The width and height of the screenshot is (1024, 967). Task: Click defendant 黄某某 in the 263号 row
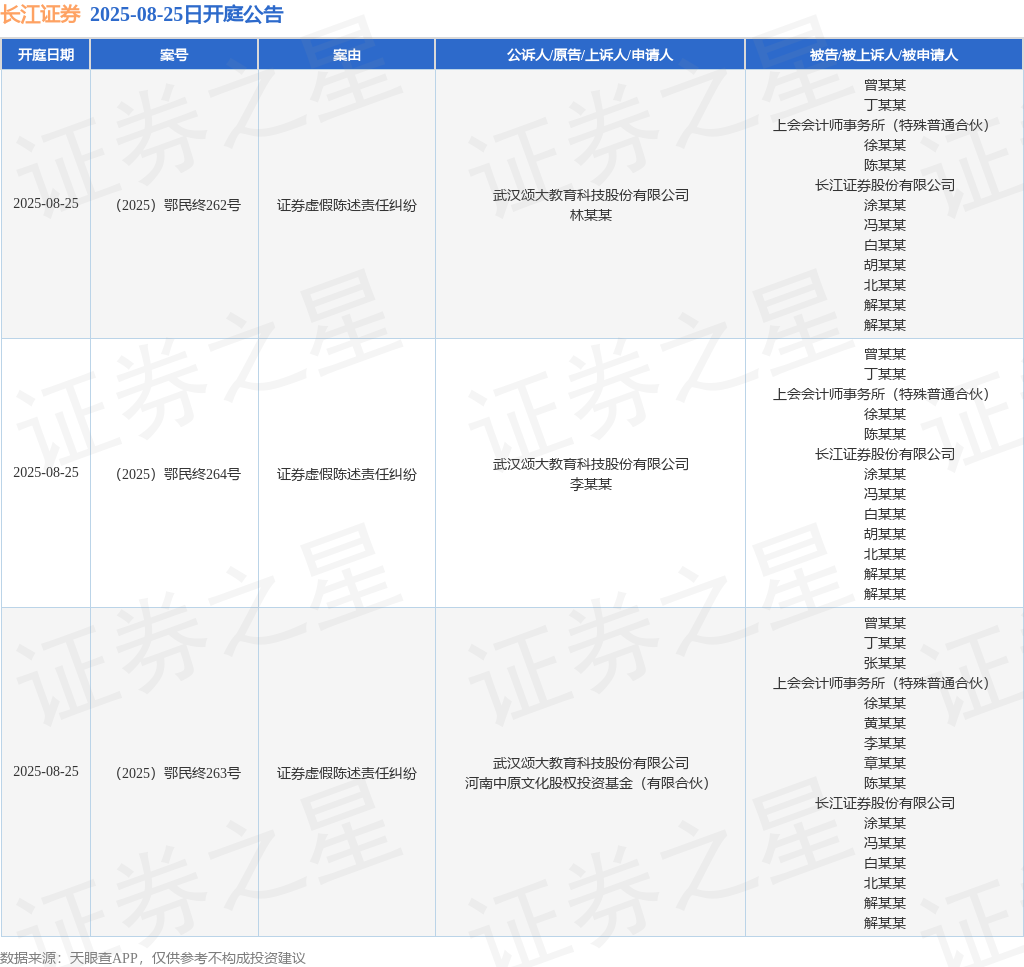[x=885, y=723]
